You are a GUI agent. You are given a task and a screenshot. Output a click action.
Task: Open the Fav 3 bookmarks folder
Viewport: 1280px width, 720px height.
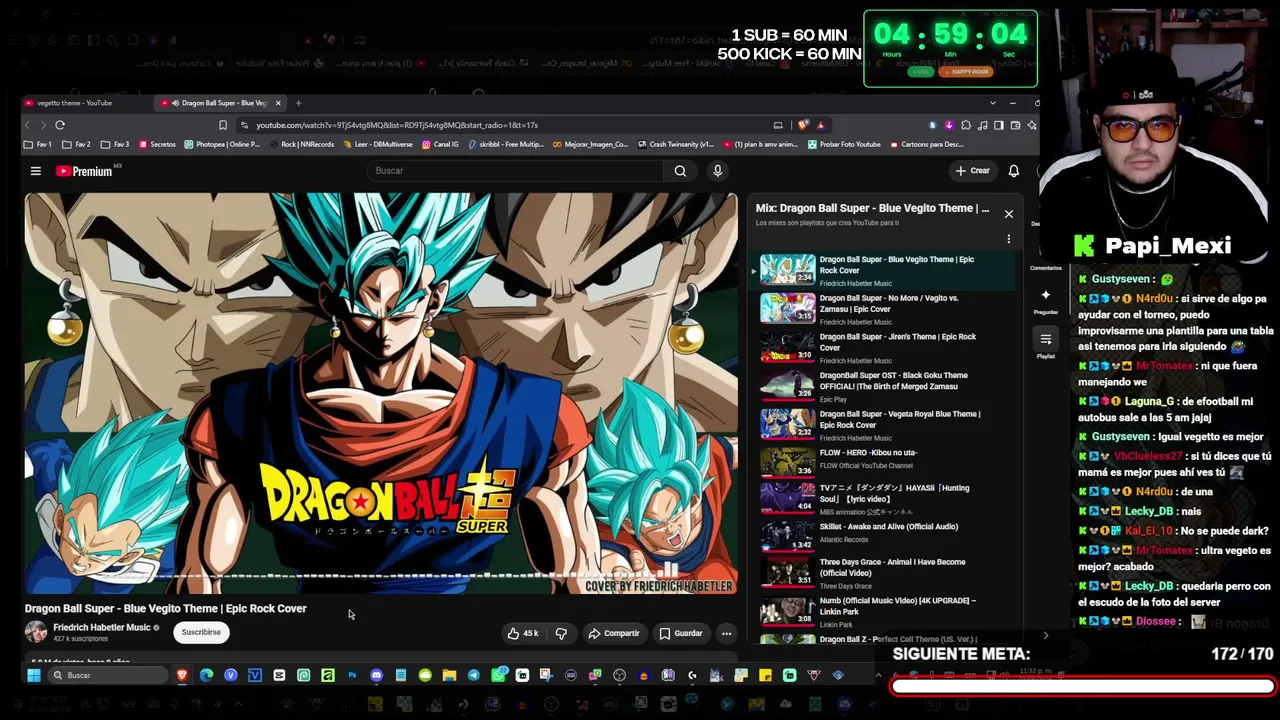pos(116,144)
